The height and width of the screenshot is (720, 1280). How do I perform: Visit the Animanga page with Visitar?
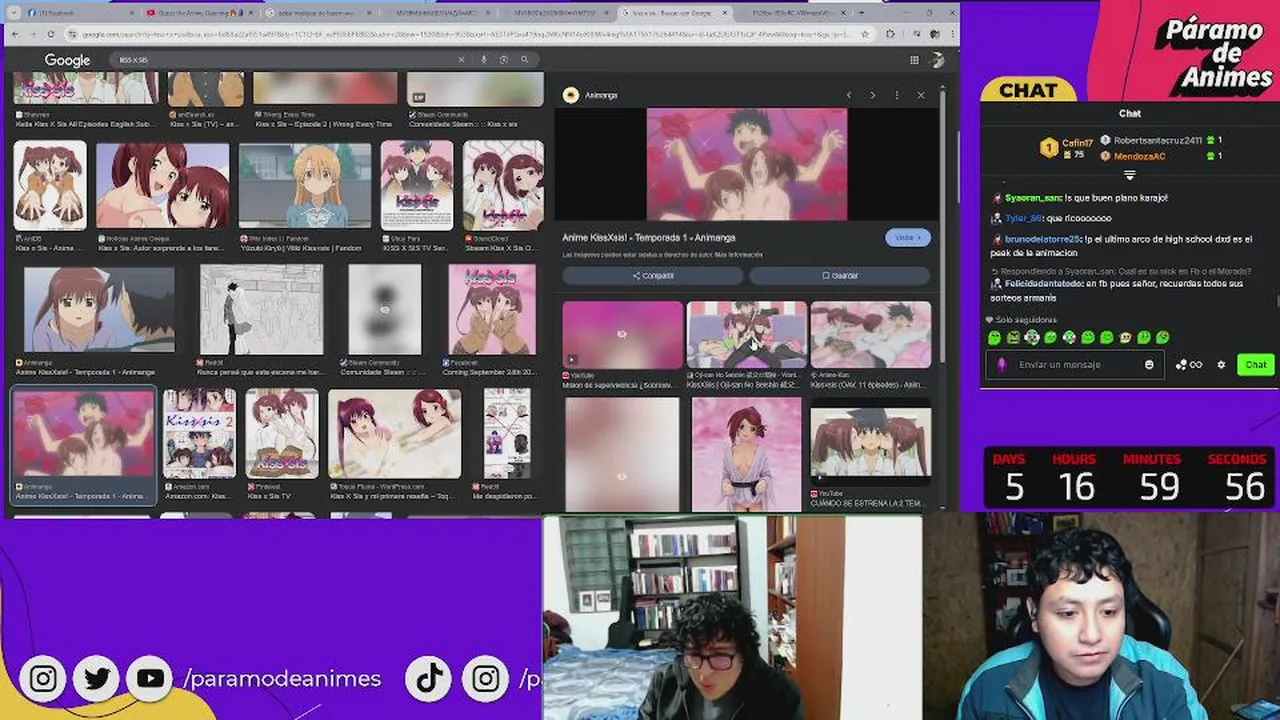[907, 238]
